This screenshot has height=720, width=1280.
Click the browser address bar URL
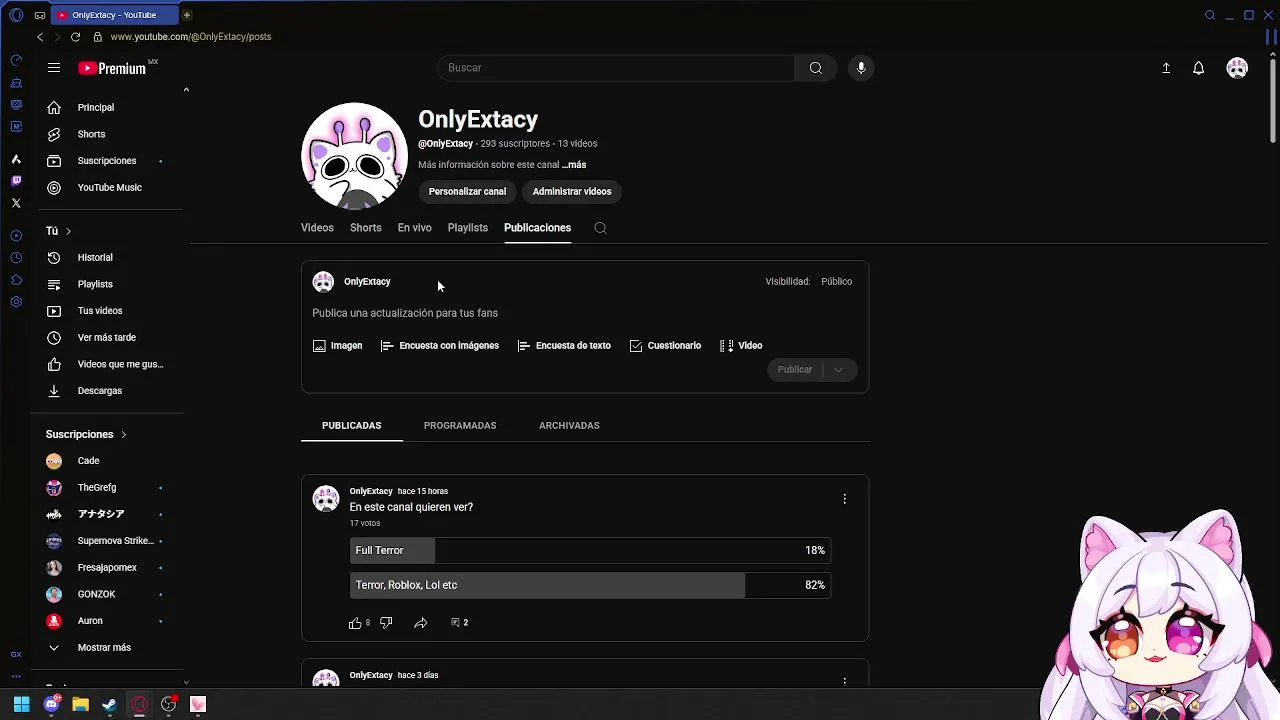191,37
